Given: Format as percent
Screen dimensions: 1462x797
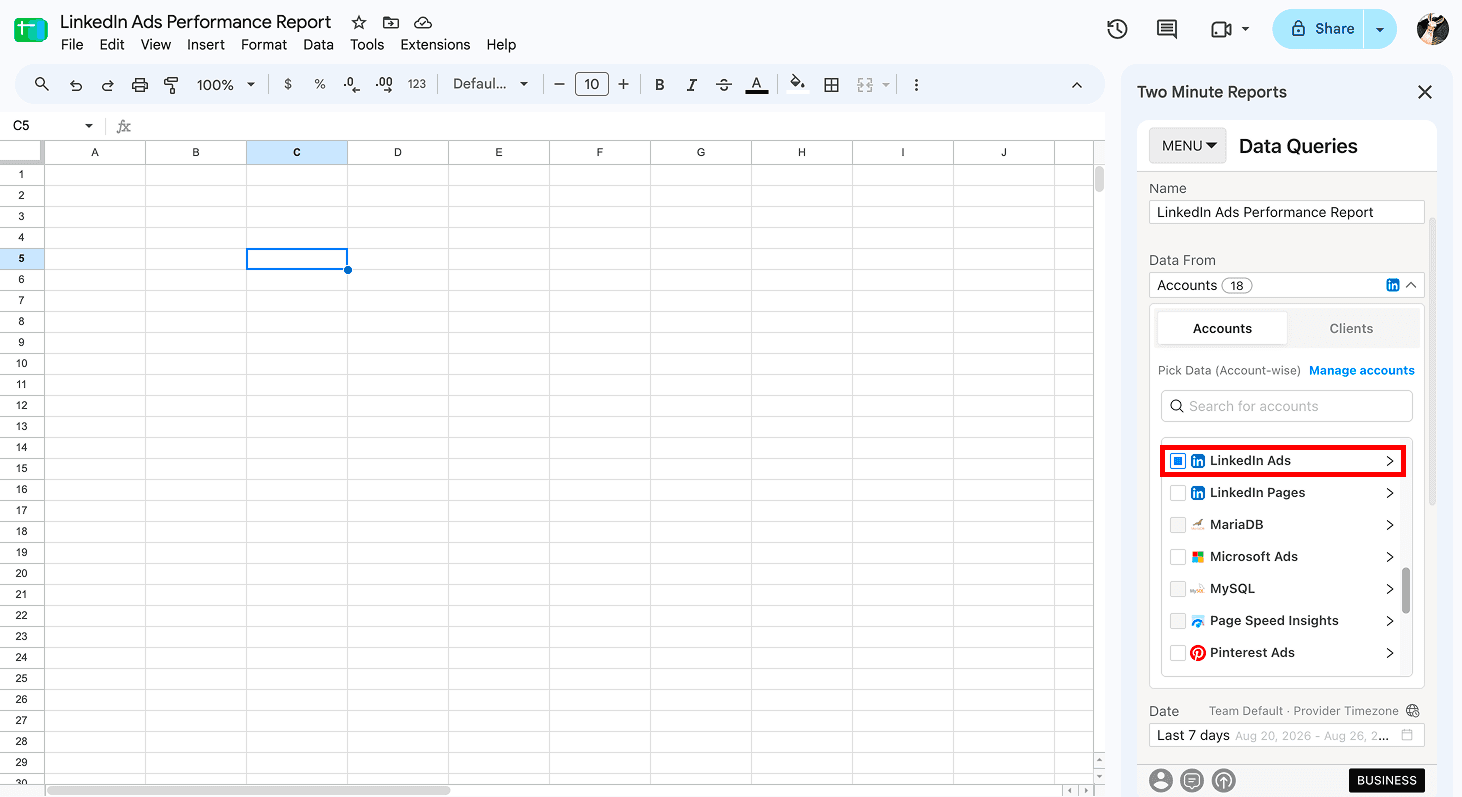Looking at the screenshot, I should pyautogui.click(x=320, y=85).
